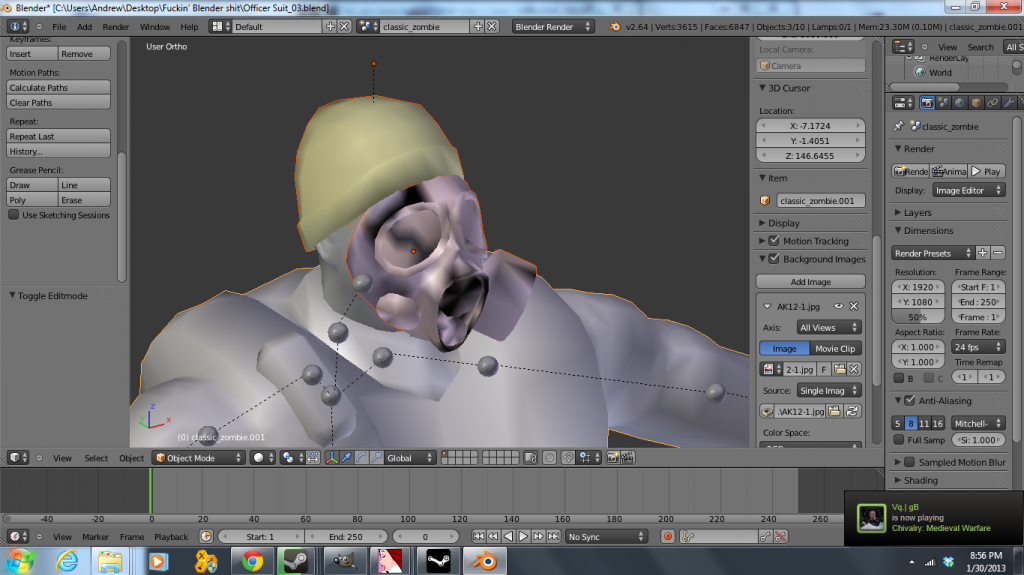This screenshot has width=1024, height=575.
Task: Open Steam from the taskbar
Action: pyautogui.click(x=296, y=561)
